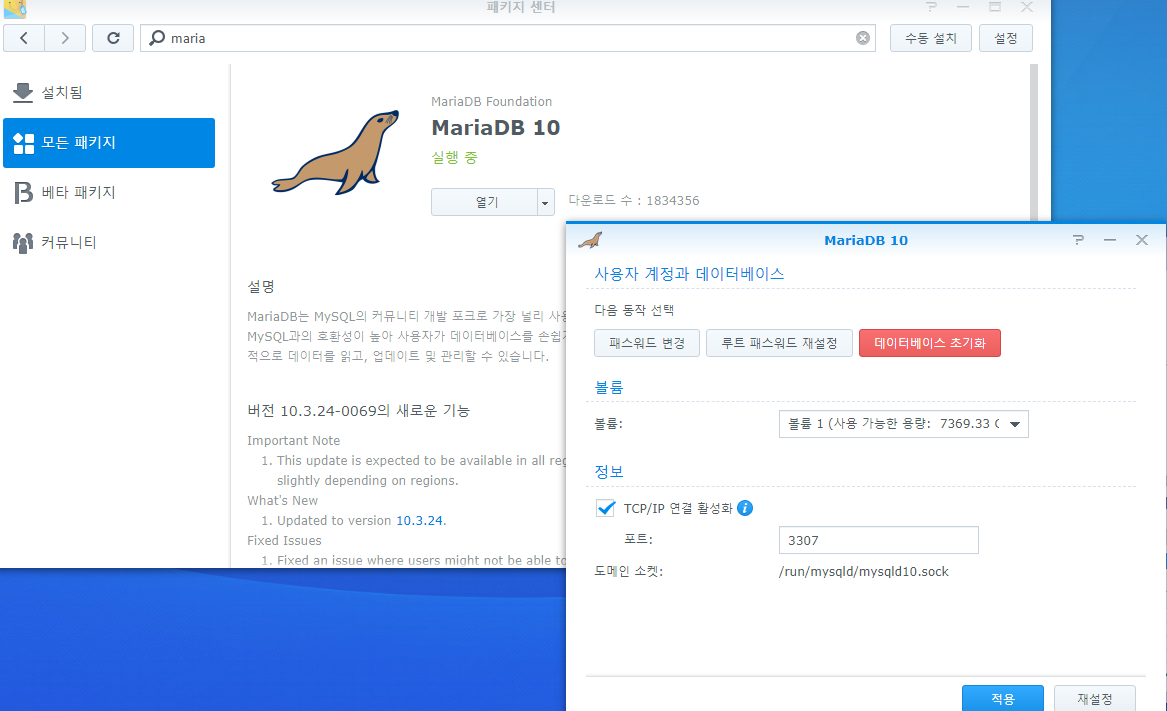1167x711 pixels.
Task: Click the search magnifier icon
Action: (x=156, y=38)
